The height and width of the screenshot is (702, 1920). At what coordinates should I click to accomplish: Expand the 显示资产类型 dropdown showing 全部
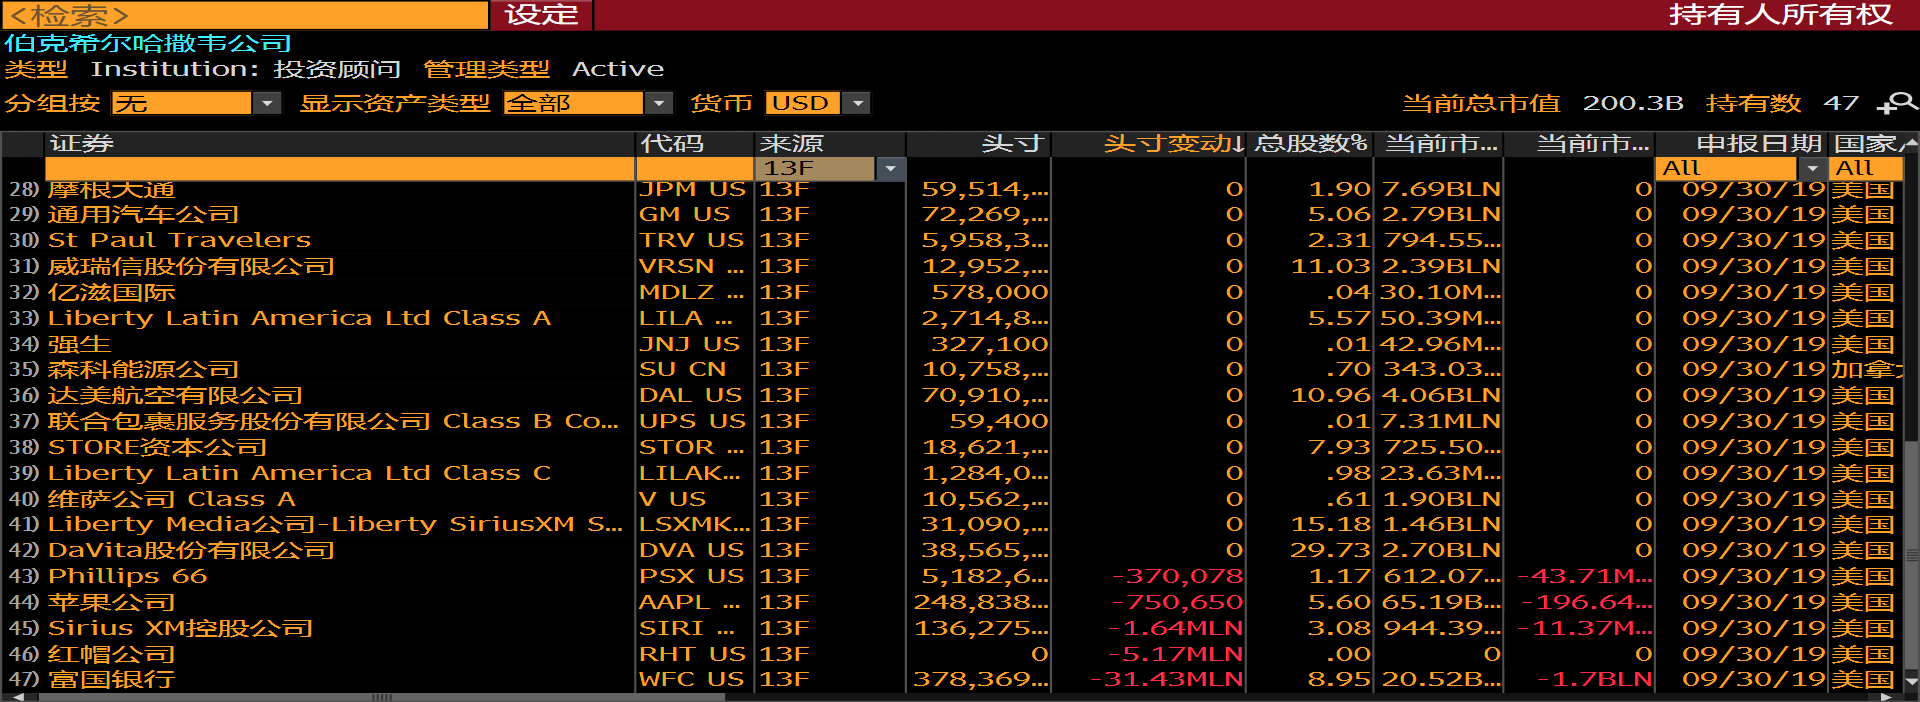click(659, 103)
